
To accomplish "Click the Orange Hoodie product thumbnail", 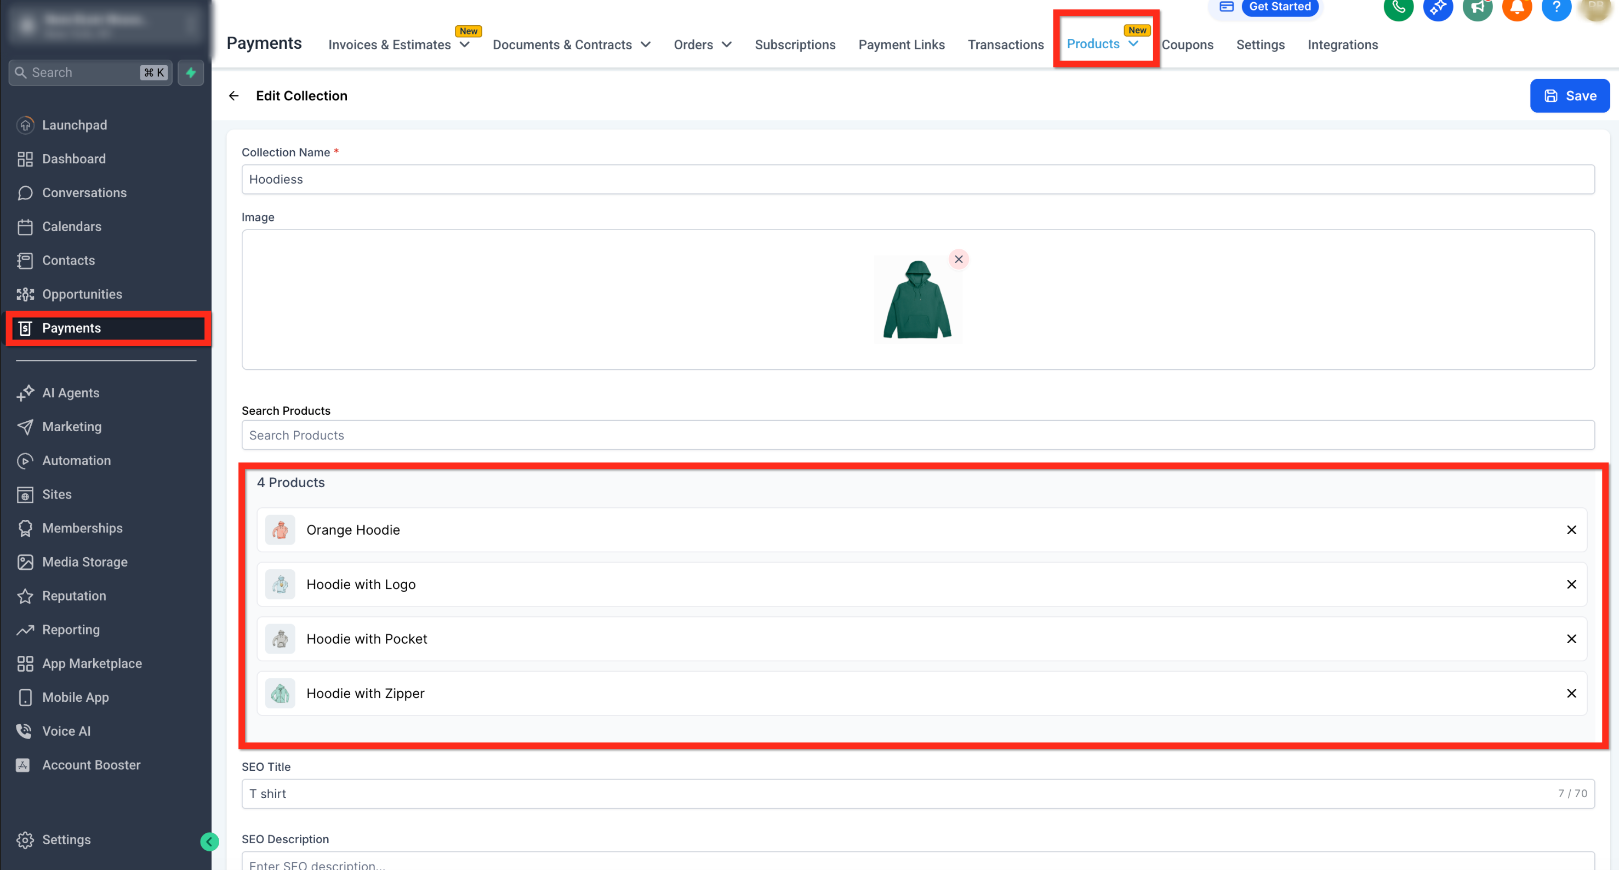I will coord(281,530).
